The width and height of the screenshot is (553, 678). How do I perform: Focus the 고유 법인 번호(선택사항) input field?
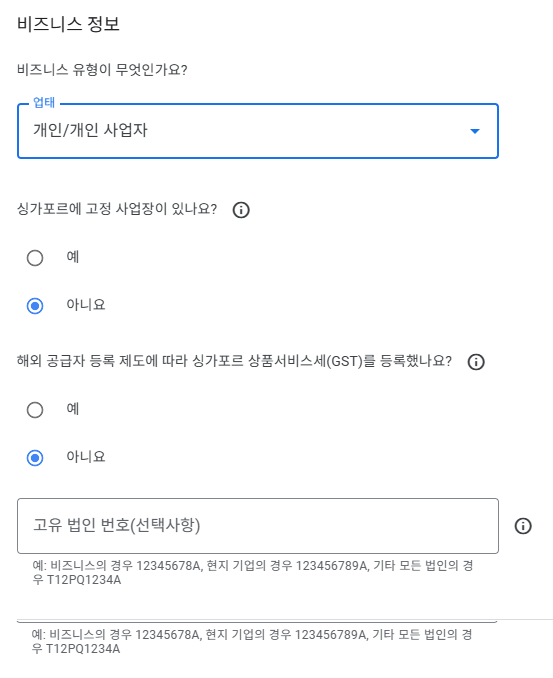258,526
